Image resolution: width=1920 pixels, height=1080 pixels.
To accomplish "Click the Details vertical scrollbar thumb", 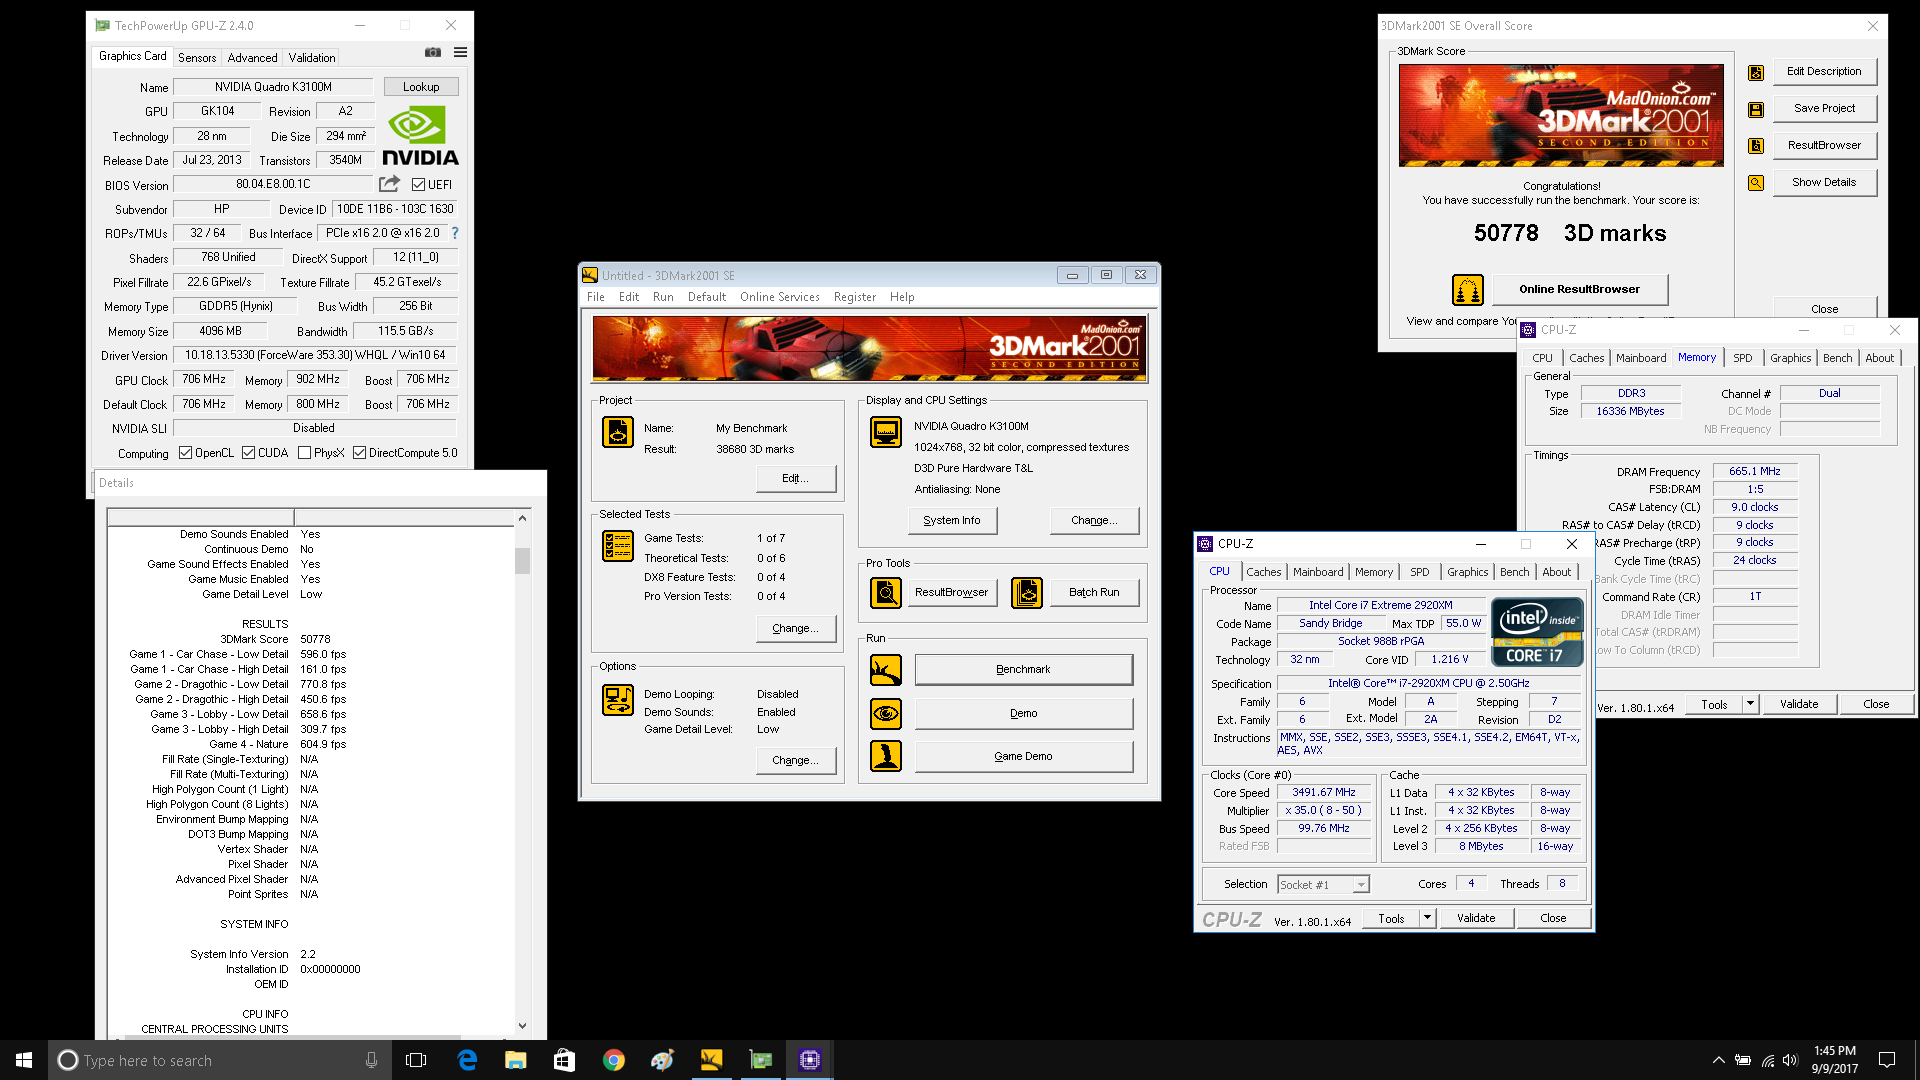I will coord(522,560).
